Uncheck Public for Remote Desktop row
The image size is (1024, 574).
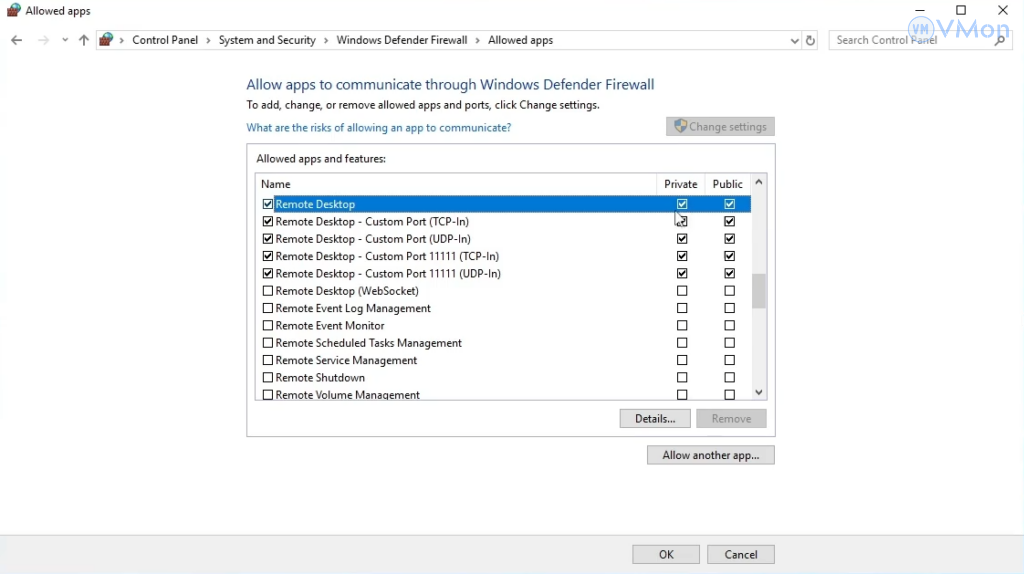click(x=729, y=204)
